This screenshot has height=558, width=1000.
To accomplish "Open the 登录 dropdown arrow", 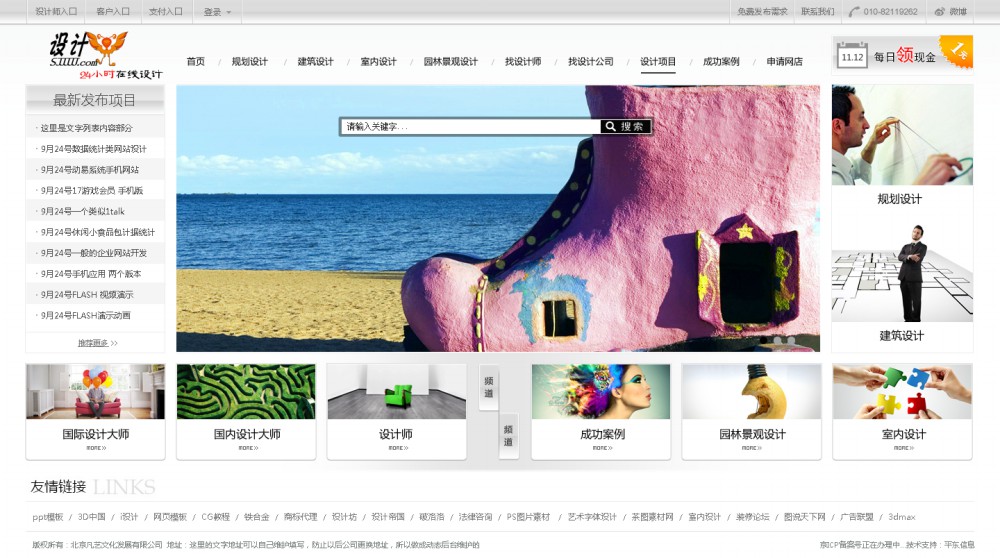I will (228, 12).
